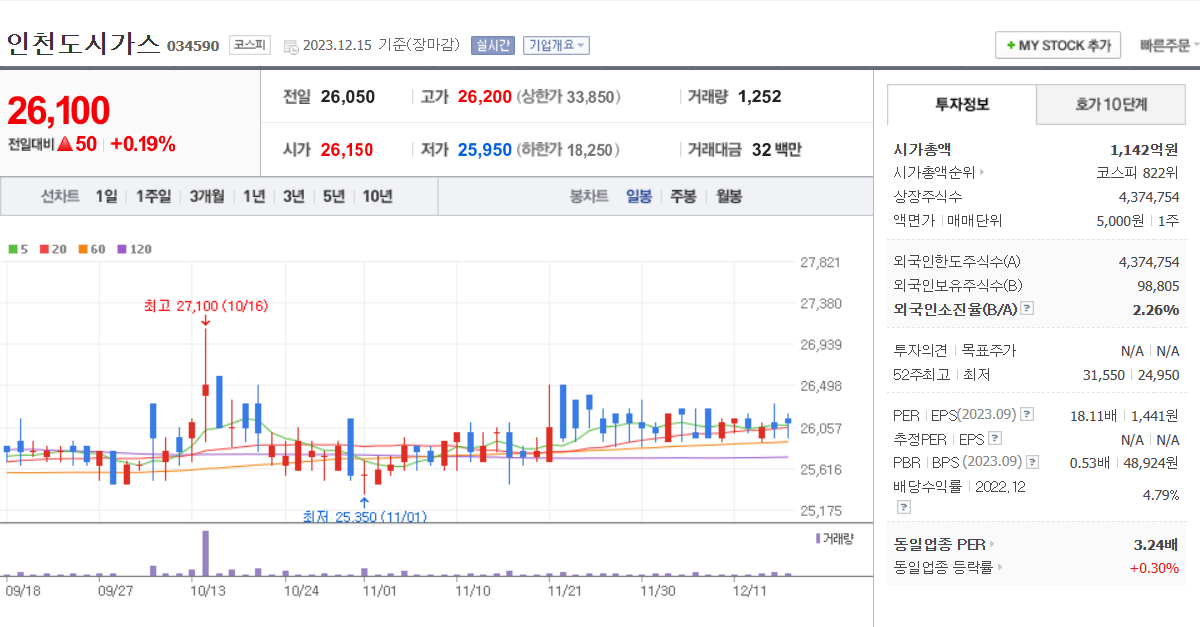Click the 거래량 value 1,252
This screenshot has width=1200, height=627.
point(759,97)
